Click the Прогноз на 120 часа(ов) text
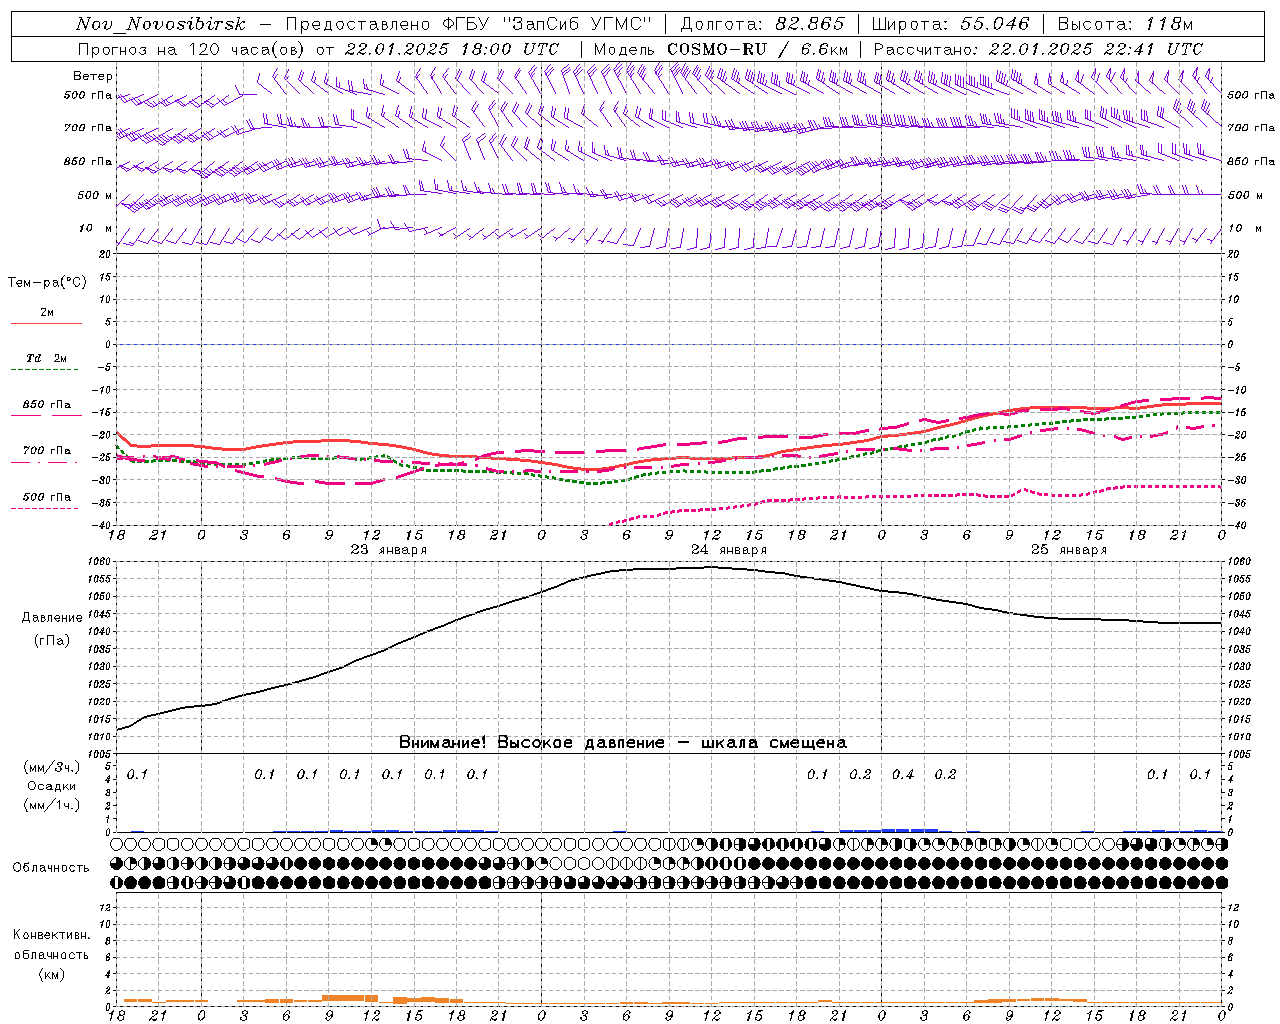 pyautogui.click(x=191, y=49)
